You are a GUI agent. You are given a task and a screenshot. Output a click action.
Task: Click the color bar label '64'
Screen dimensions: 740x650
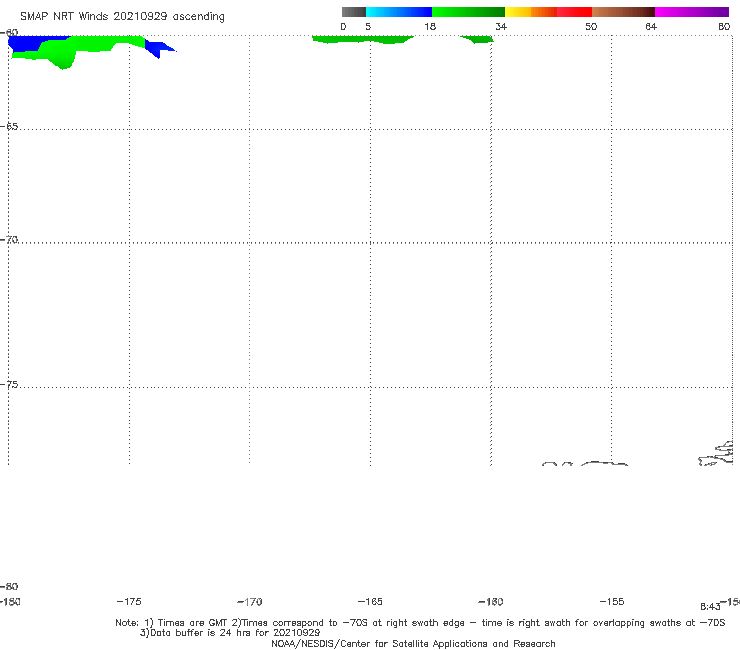point(651,26)
